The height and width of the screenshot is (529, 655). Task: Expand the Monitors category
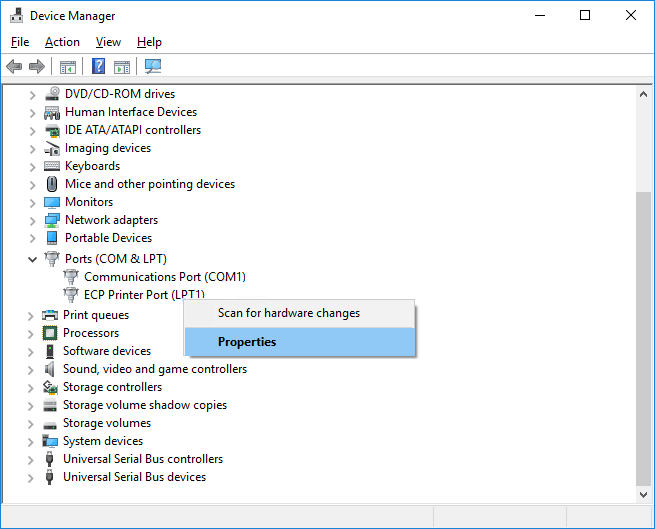(x=33, y=202)
